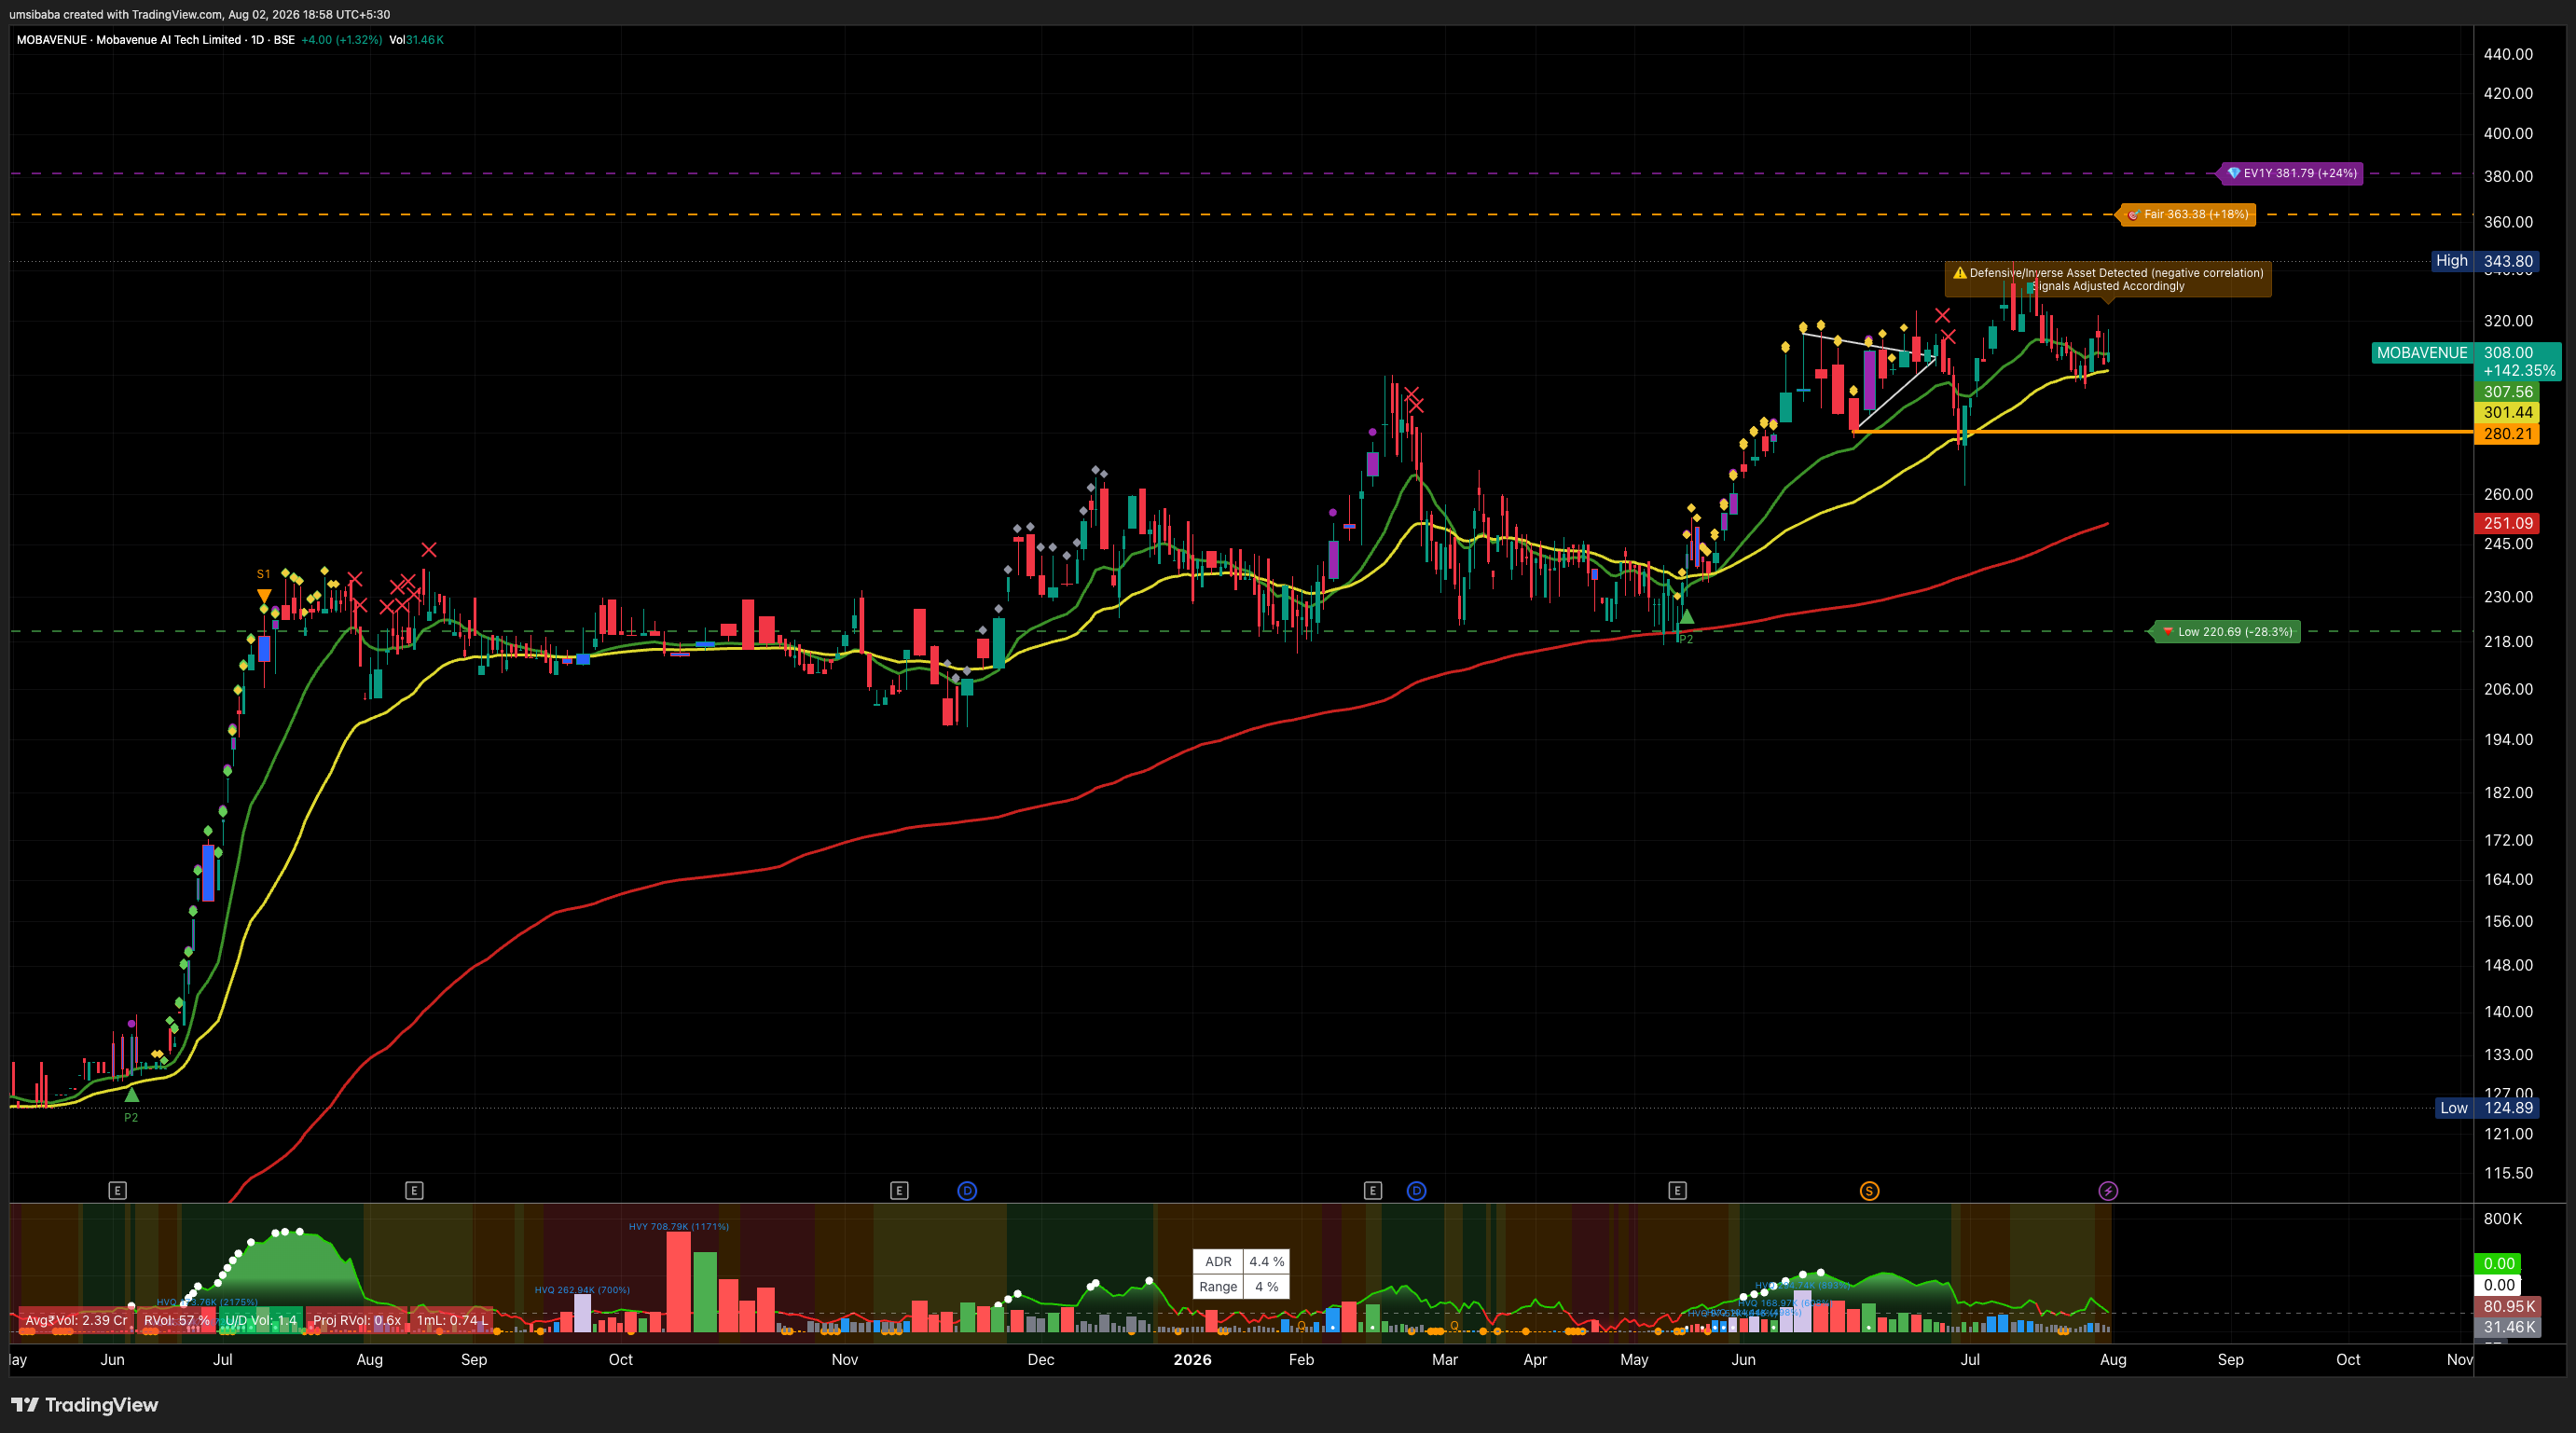2576x1433 pixels.
Task: Click the 115.50 price scale label
Action: click(x=2508, y=1172)
